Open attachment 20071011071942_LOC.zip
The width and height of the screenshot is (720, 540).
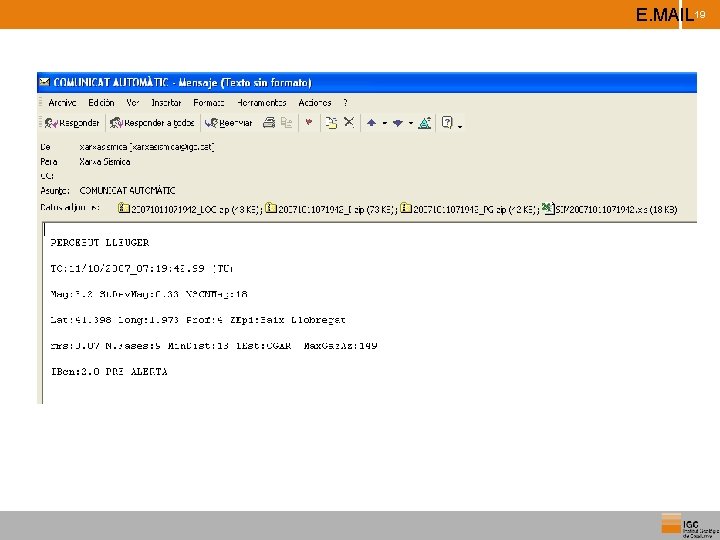pyautogui.click(x=190, y=209)
